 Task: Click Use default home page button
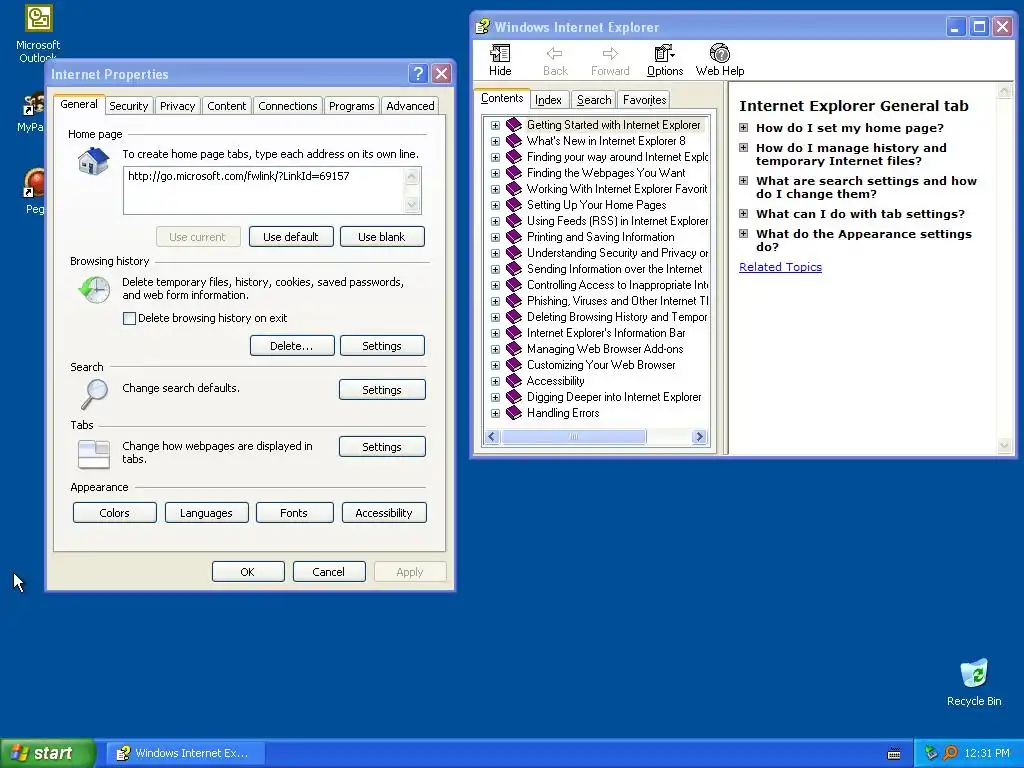pos(291,236)
